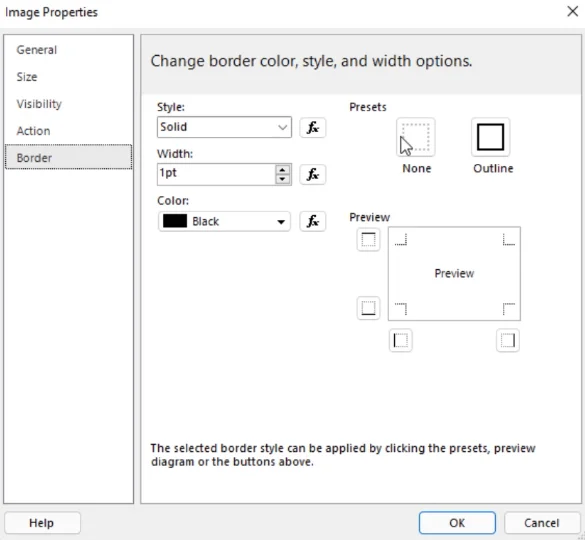Decrease width with the down spinner arrow
The height and width of the screenshot is (540, 585).
[282, 179]
